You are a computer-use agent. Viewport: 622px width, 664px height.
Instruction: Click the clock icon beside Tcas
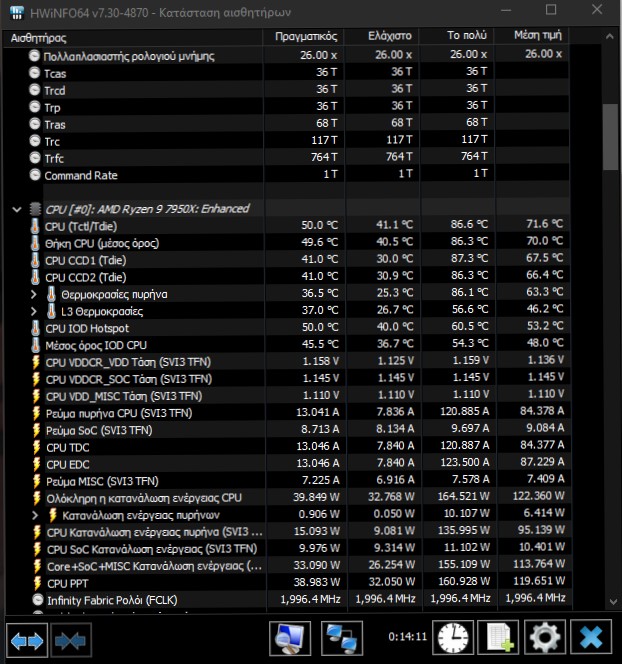(34, 73)
